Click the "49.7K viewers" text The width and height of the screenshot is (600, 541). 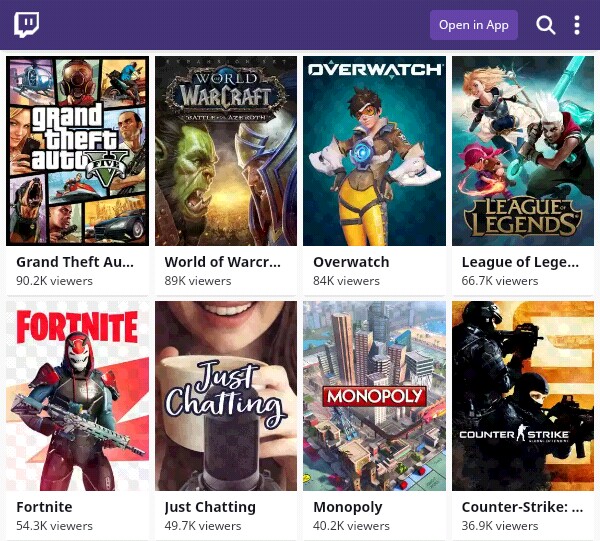[x=203, y=526]
